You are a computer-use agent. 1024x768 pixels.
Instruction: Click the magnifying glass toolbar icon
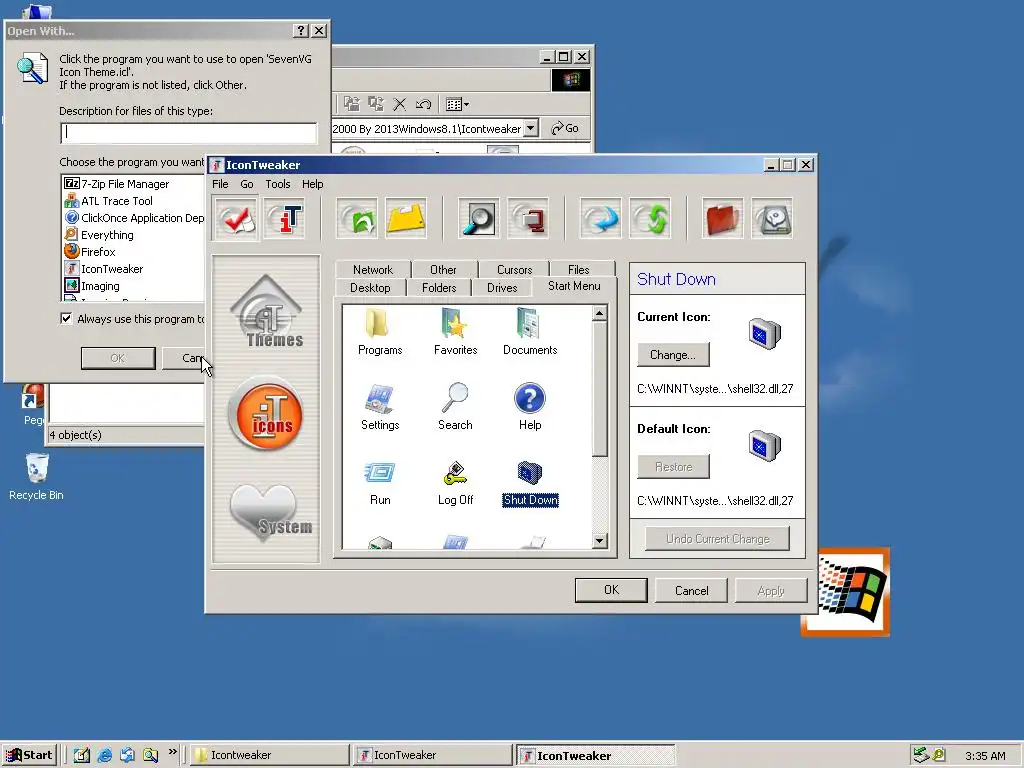479,219
